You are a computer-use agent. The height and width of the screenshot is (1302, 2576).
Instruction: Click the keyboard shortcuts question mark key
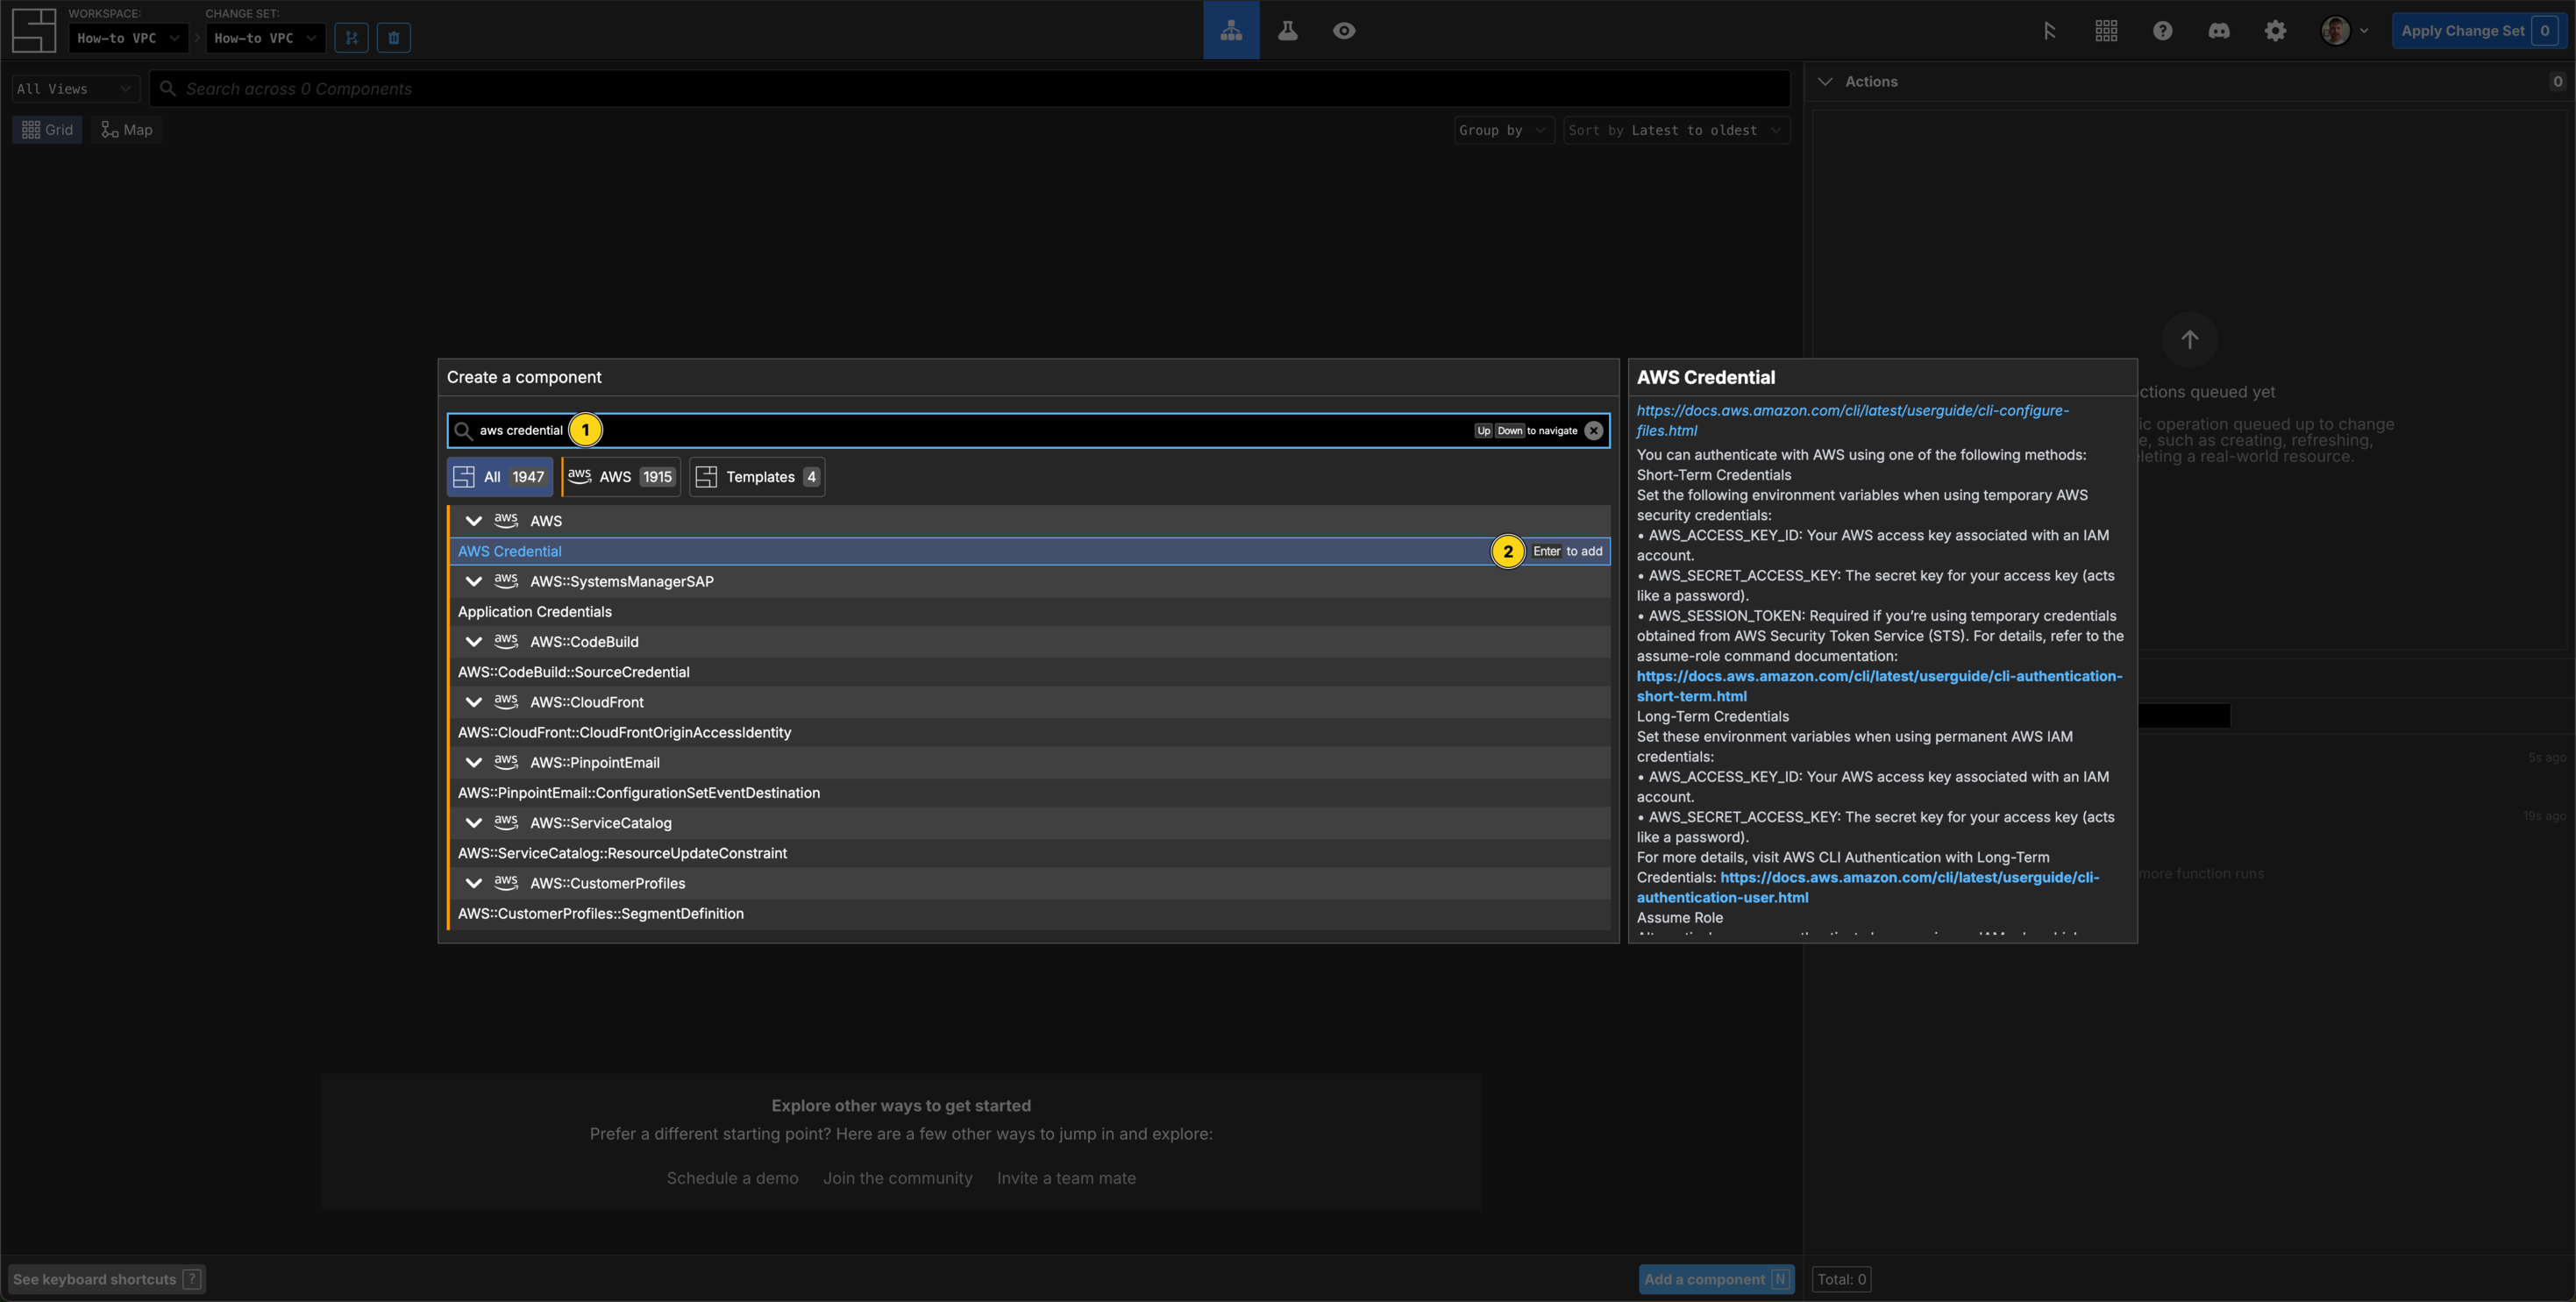192,1279
